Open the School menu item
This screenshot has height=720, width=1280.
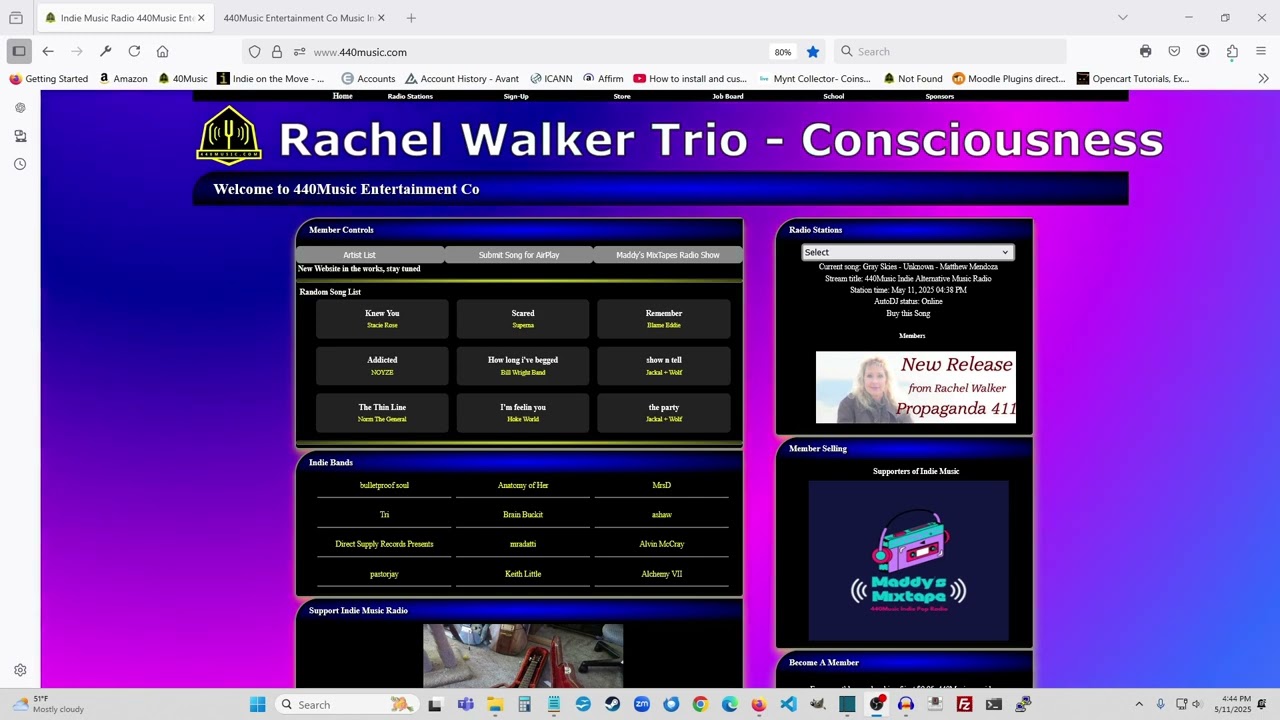(833, 96)
